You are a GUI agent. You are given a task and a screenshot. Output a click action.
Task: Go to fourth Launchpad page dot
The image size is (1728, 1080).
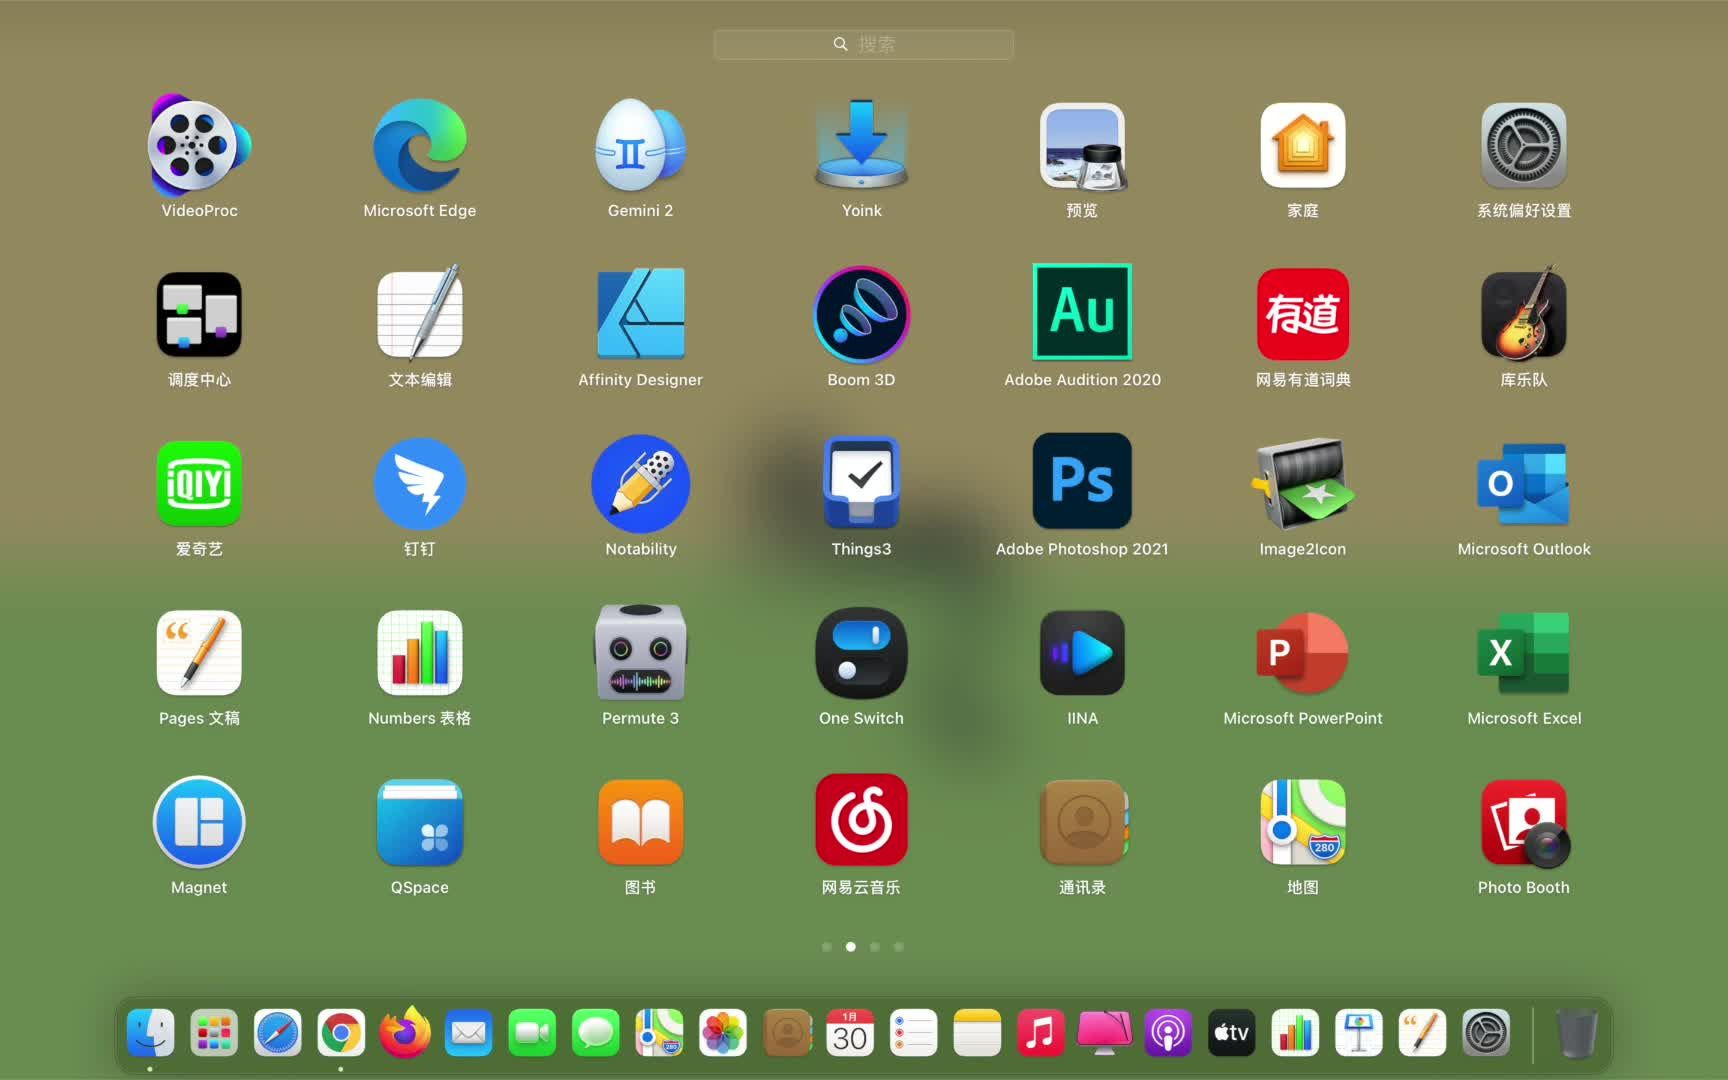pos(899,947)
